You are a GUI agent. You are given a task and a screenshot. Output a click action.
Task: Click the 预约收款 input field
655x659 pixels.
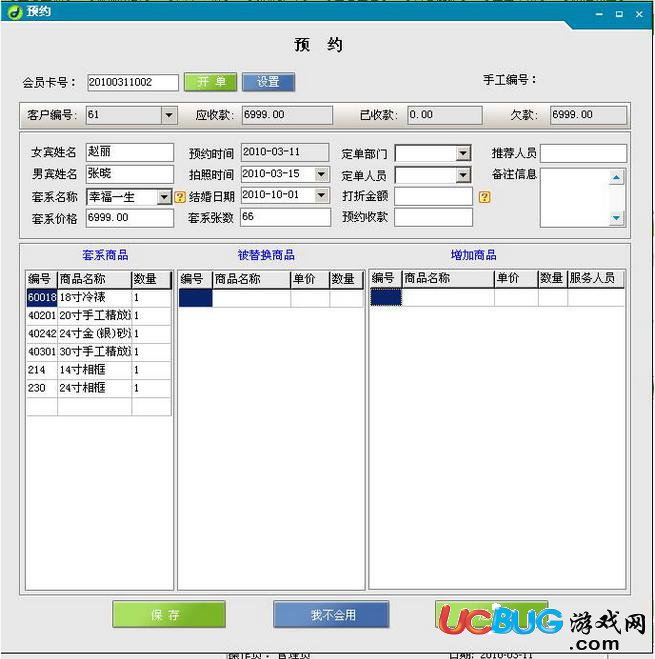(433, 217)
